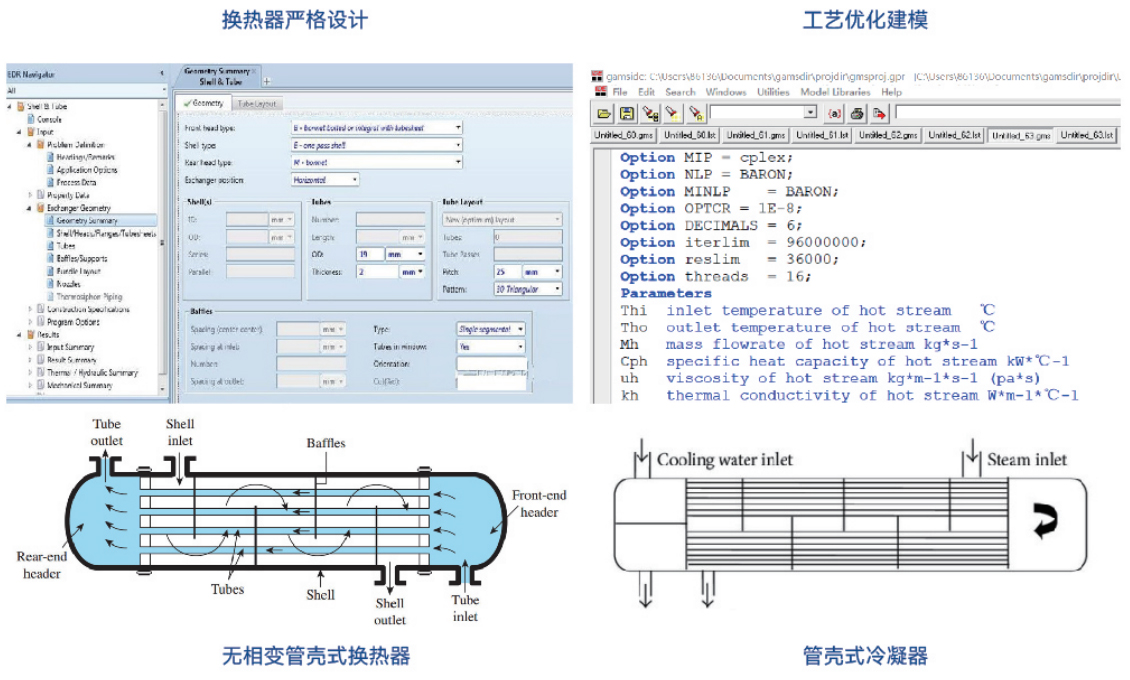Open the Utilities menu in GAMS IDE
The width and height of the screenshot is (1130, 680).
[772, 92]
